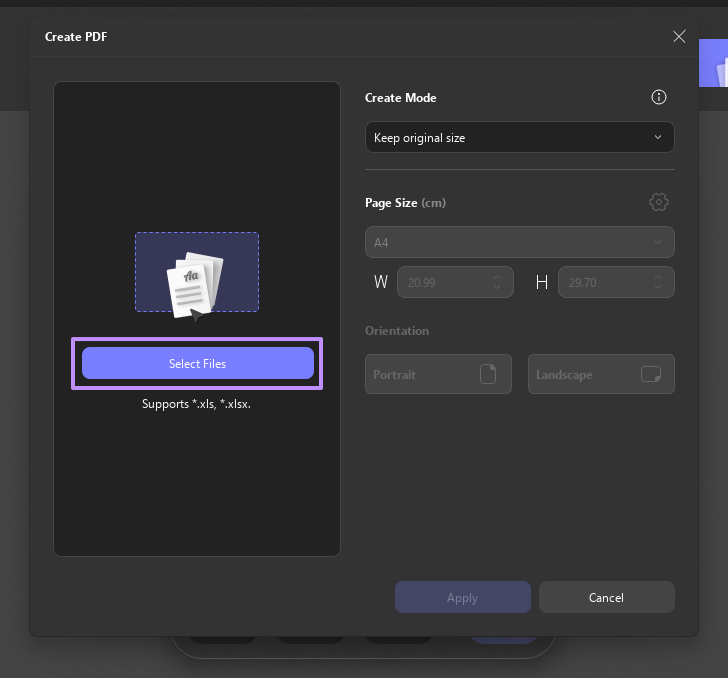This screenshot has width=728, height=678.
Task: Click the width W input field
Action: pos(455,282)
